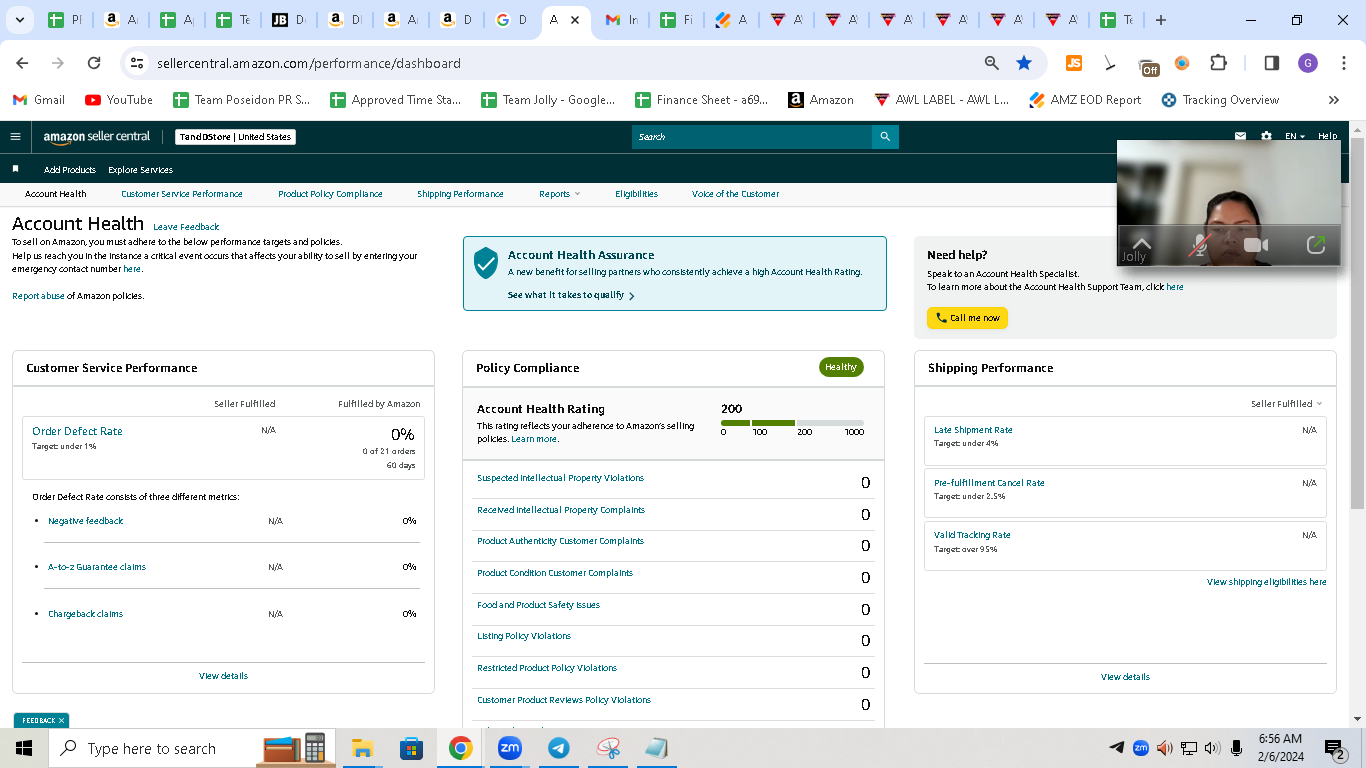Click the share screen icon in Zoom overlay
1366x768 pixels.
[1316, 245]
